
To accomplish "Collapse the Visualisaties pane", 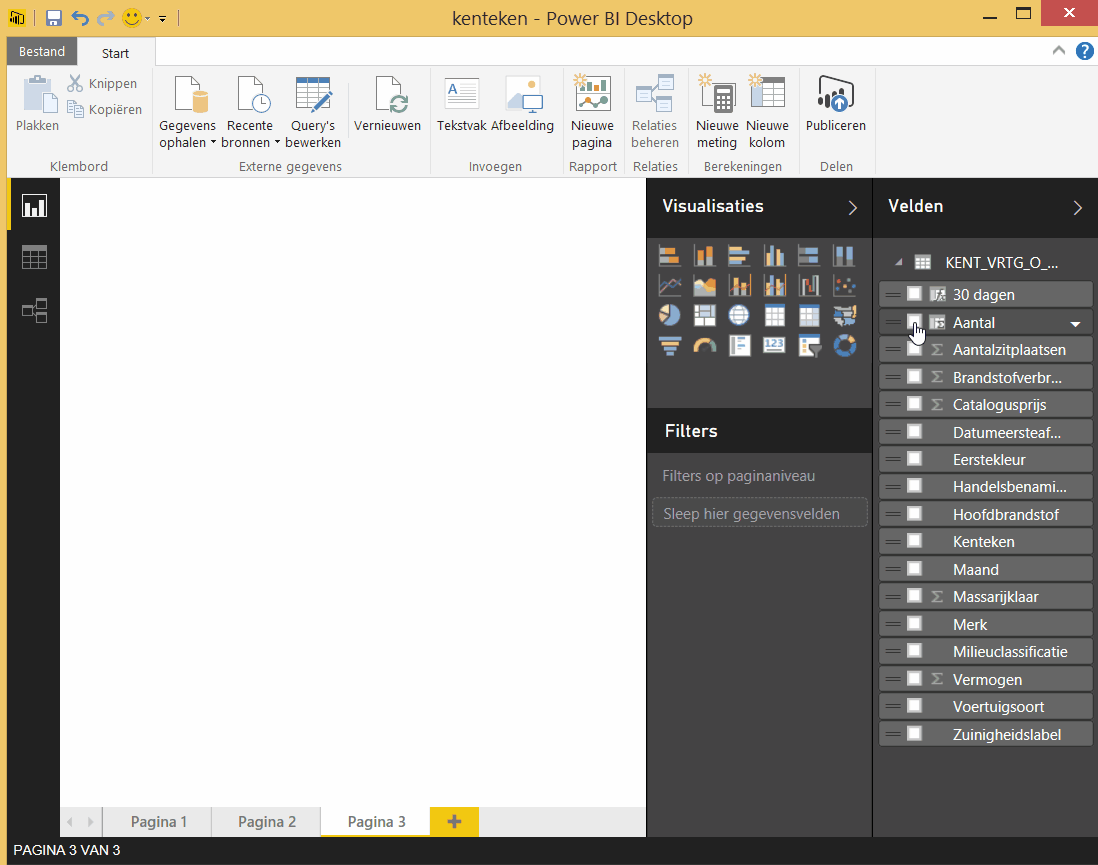I will click(x=852, y=208).
